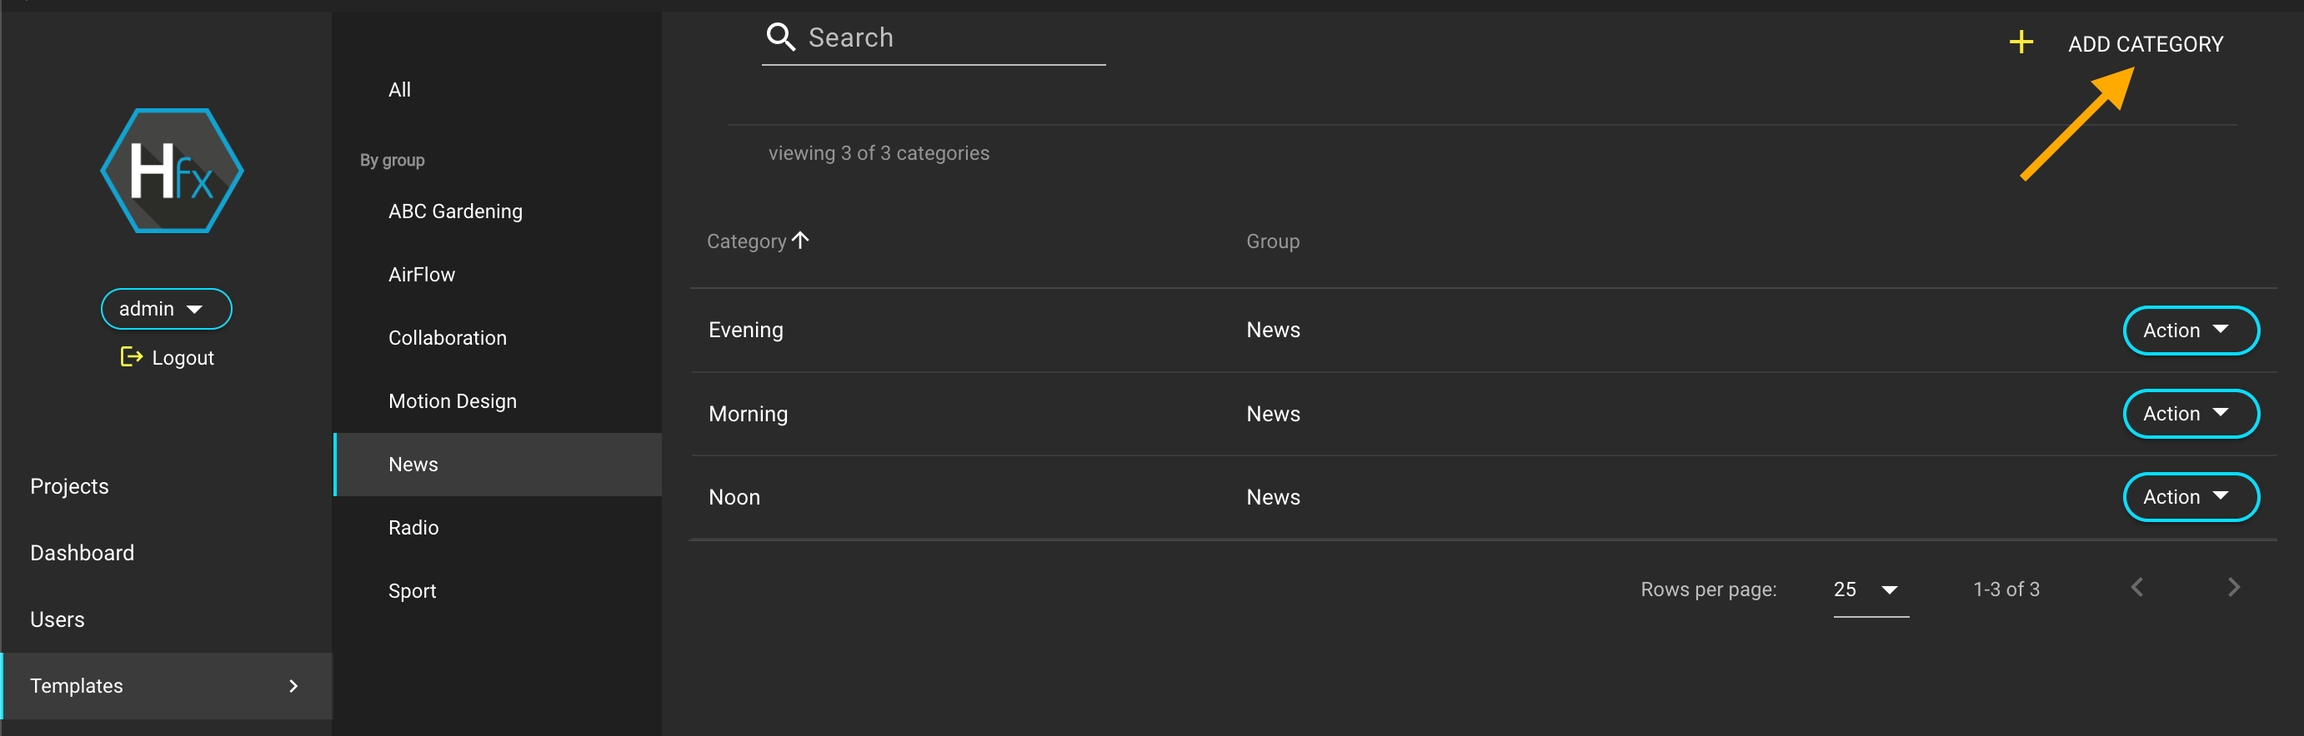Toggle Category column sort arrow
Image resolution: width=2304 pixels, height=736 pixels.
[800, 240]
